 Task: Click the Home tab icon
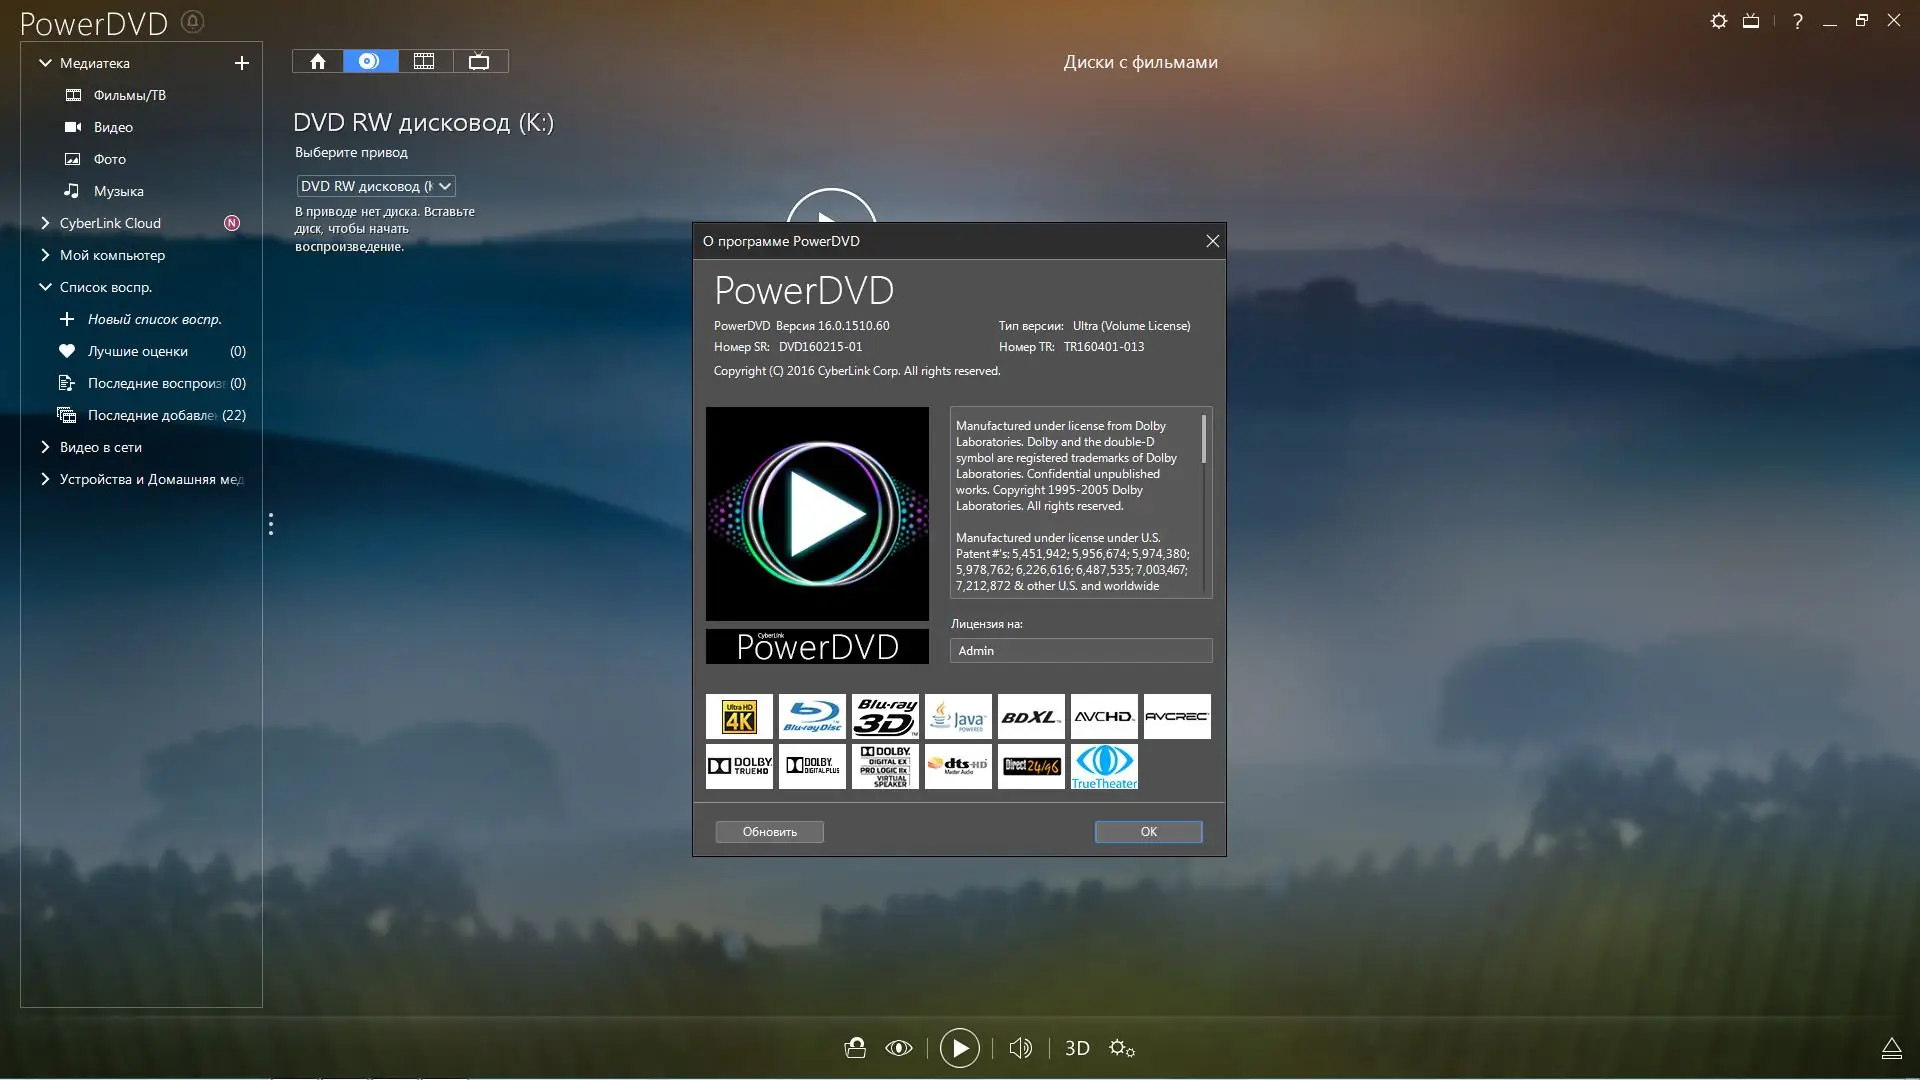tap(318, 62)
